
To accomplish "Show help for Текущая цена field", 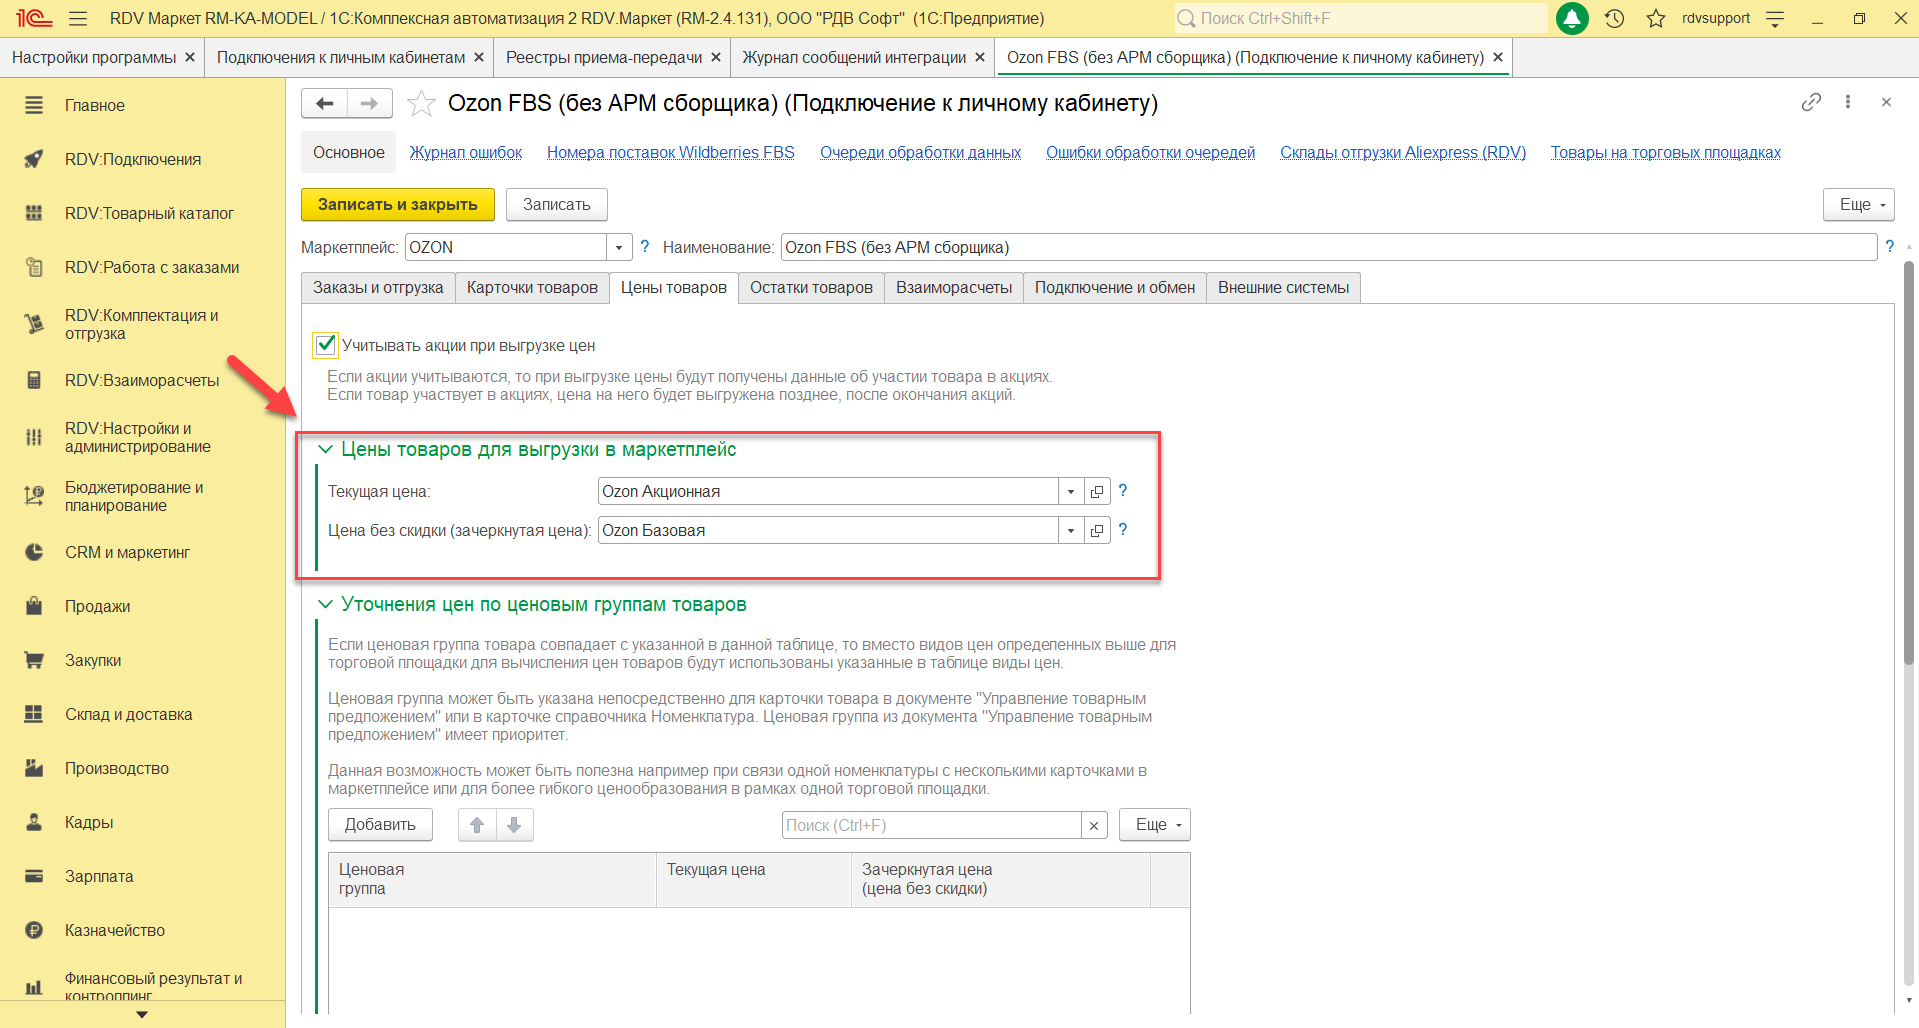I will tap(1123, 490).
